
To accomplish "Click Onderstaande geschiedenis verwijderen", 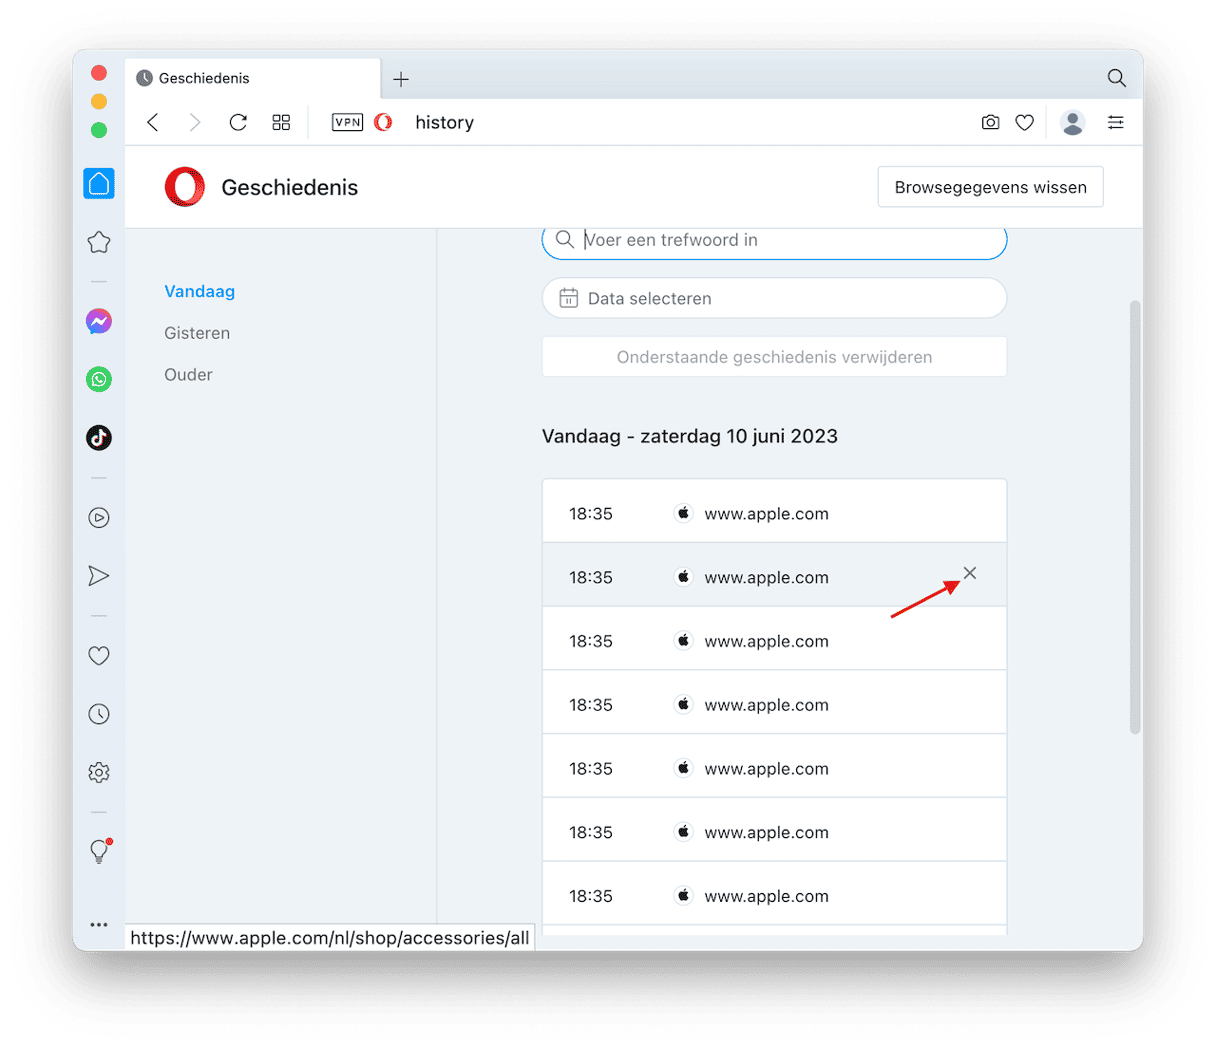I will 774,357.
